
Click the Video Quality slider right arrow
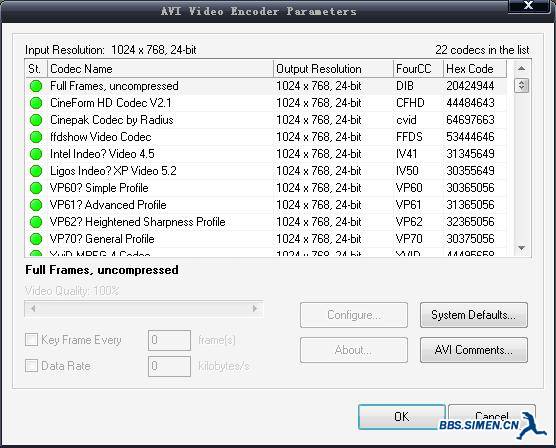[x=255, y=309]
